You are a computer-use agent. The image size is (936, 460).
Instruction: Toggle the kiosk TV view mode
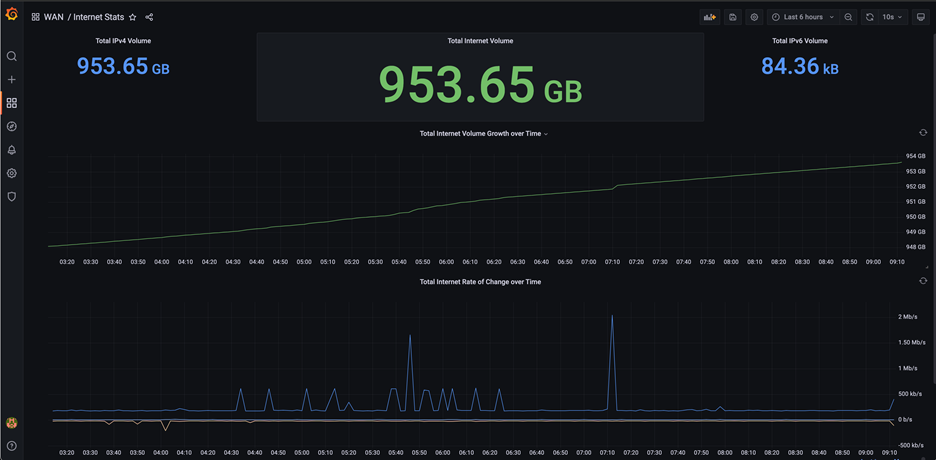921,17
